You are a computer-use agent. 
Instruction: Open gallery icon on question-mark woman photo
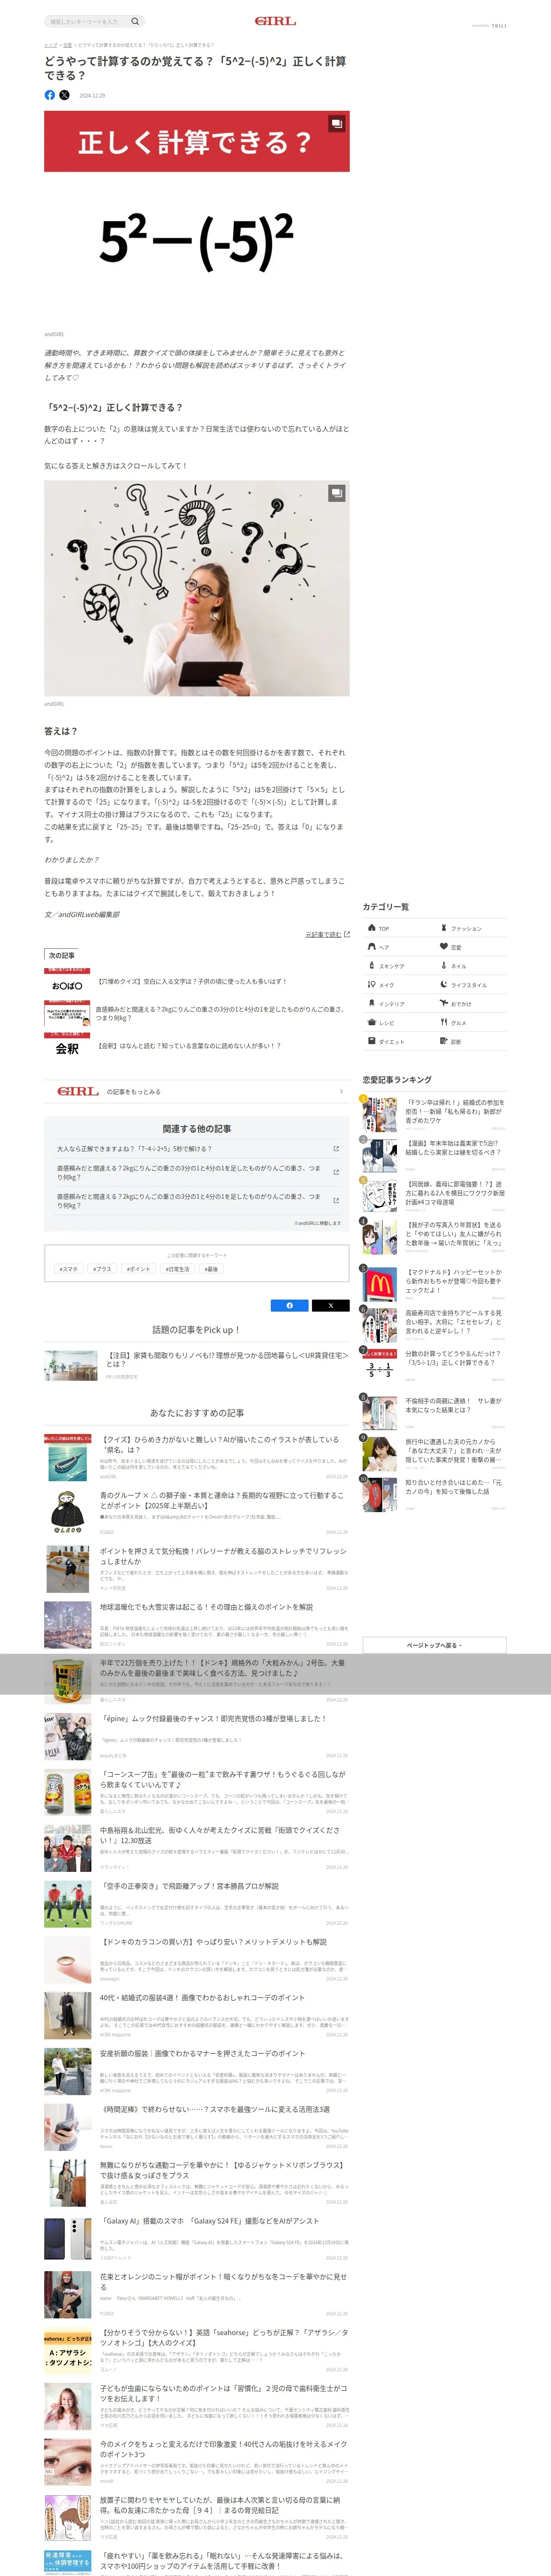337,492
